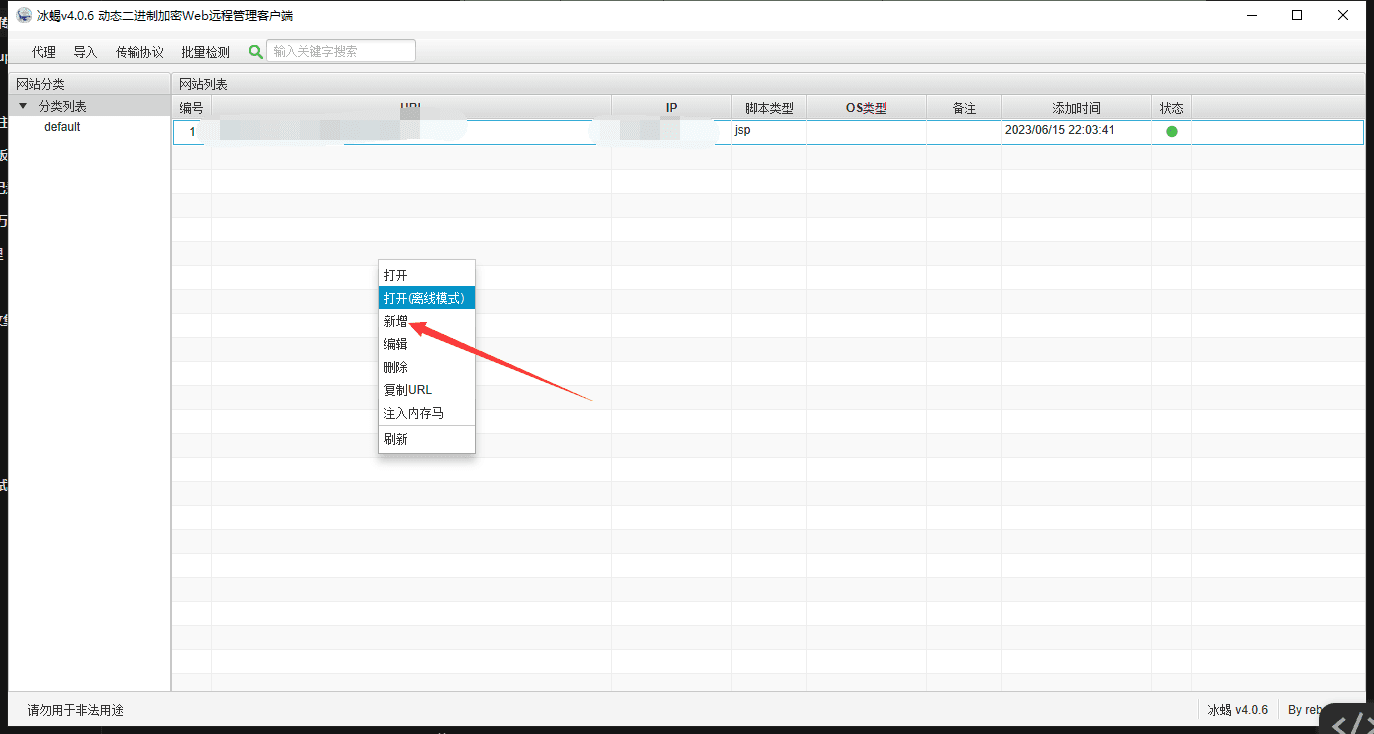This screenshot has width=1374, height=734.
Task: Click the green status dot in row 1
Action: click(x=1171, y=131)
